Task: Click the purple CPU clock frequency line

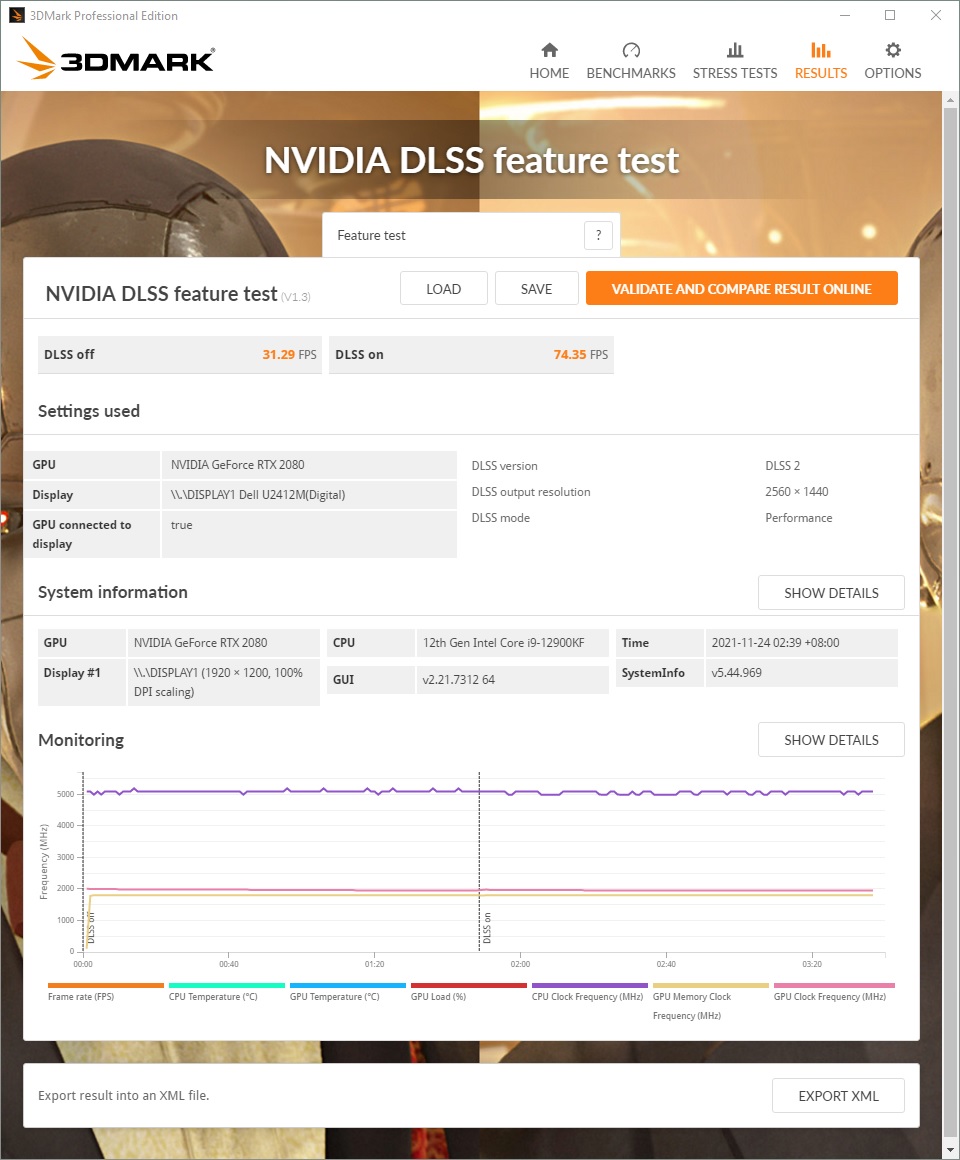Action: [x=479, y=792]
